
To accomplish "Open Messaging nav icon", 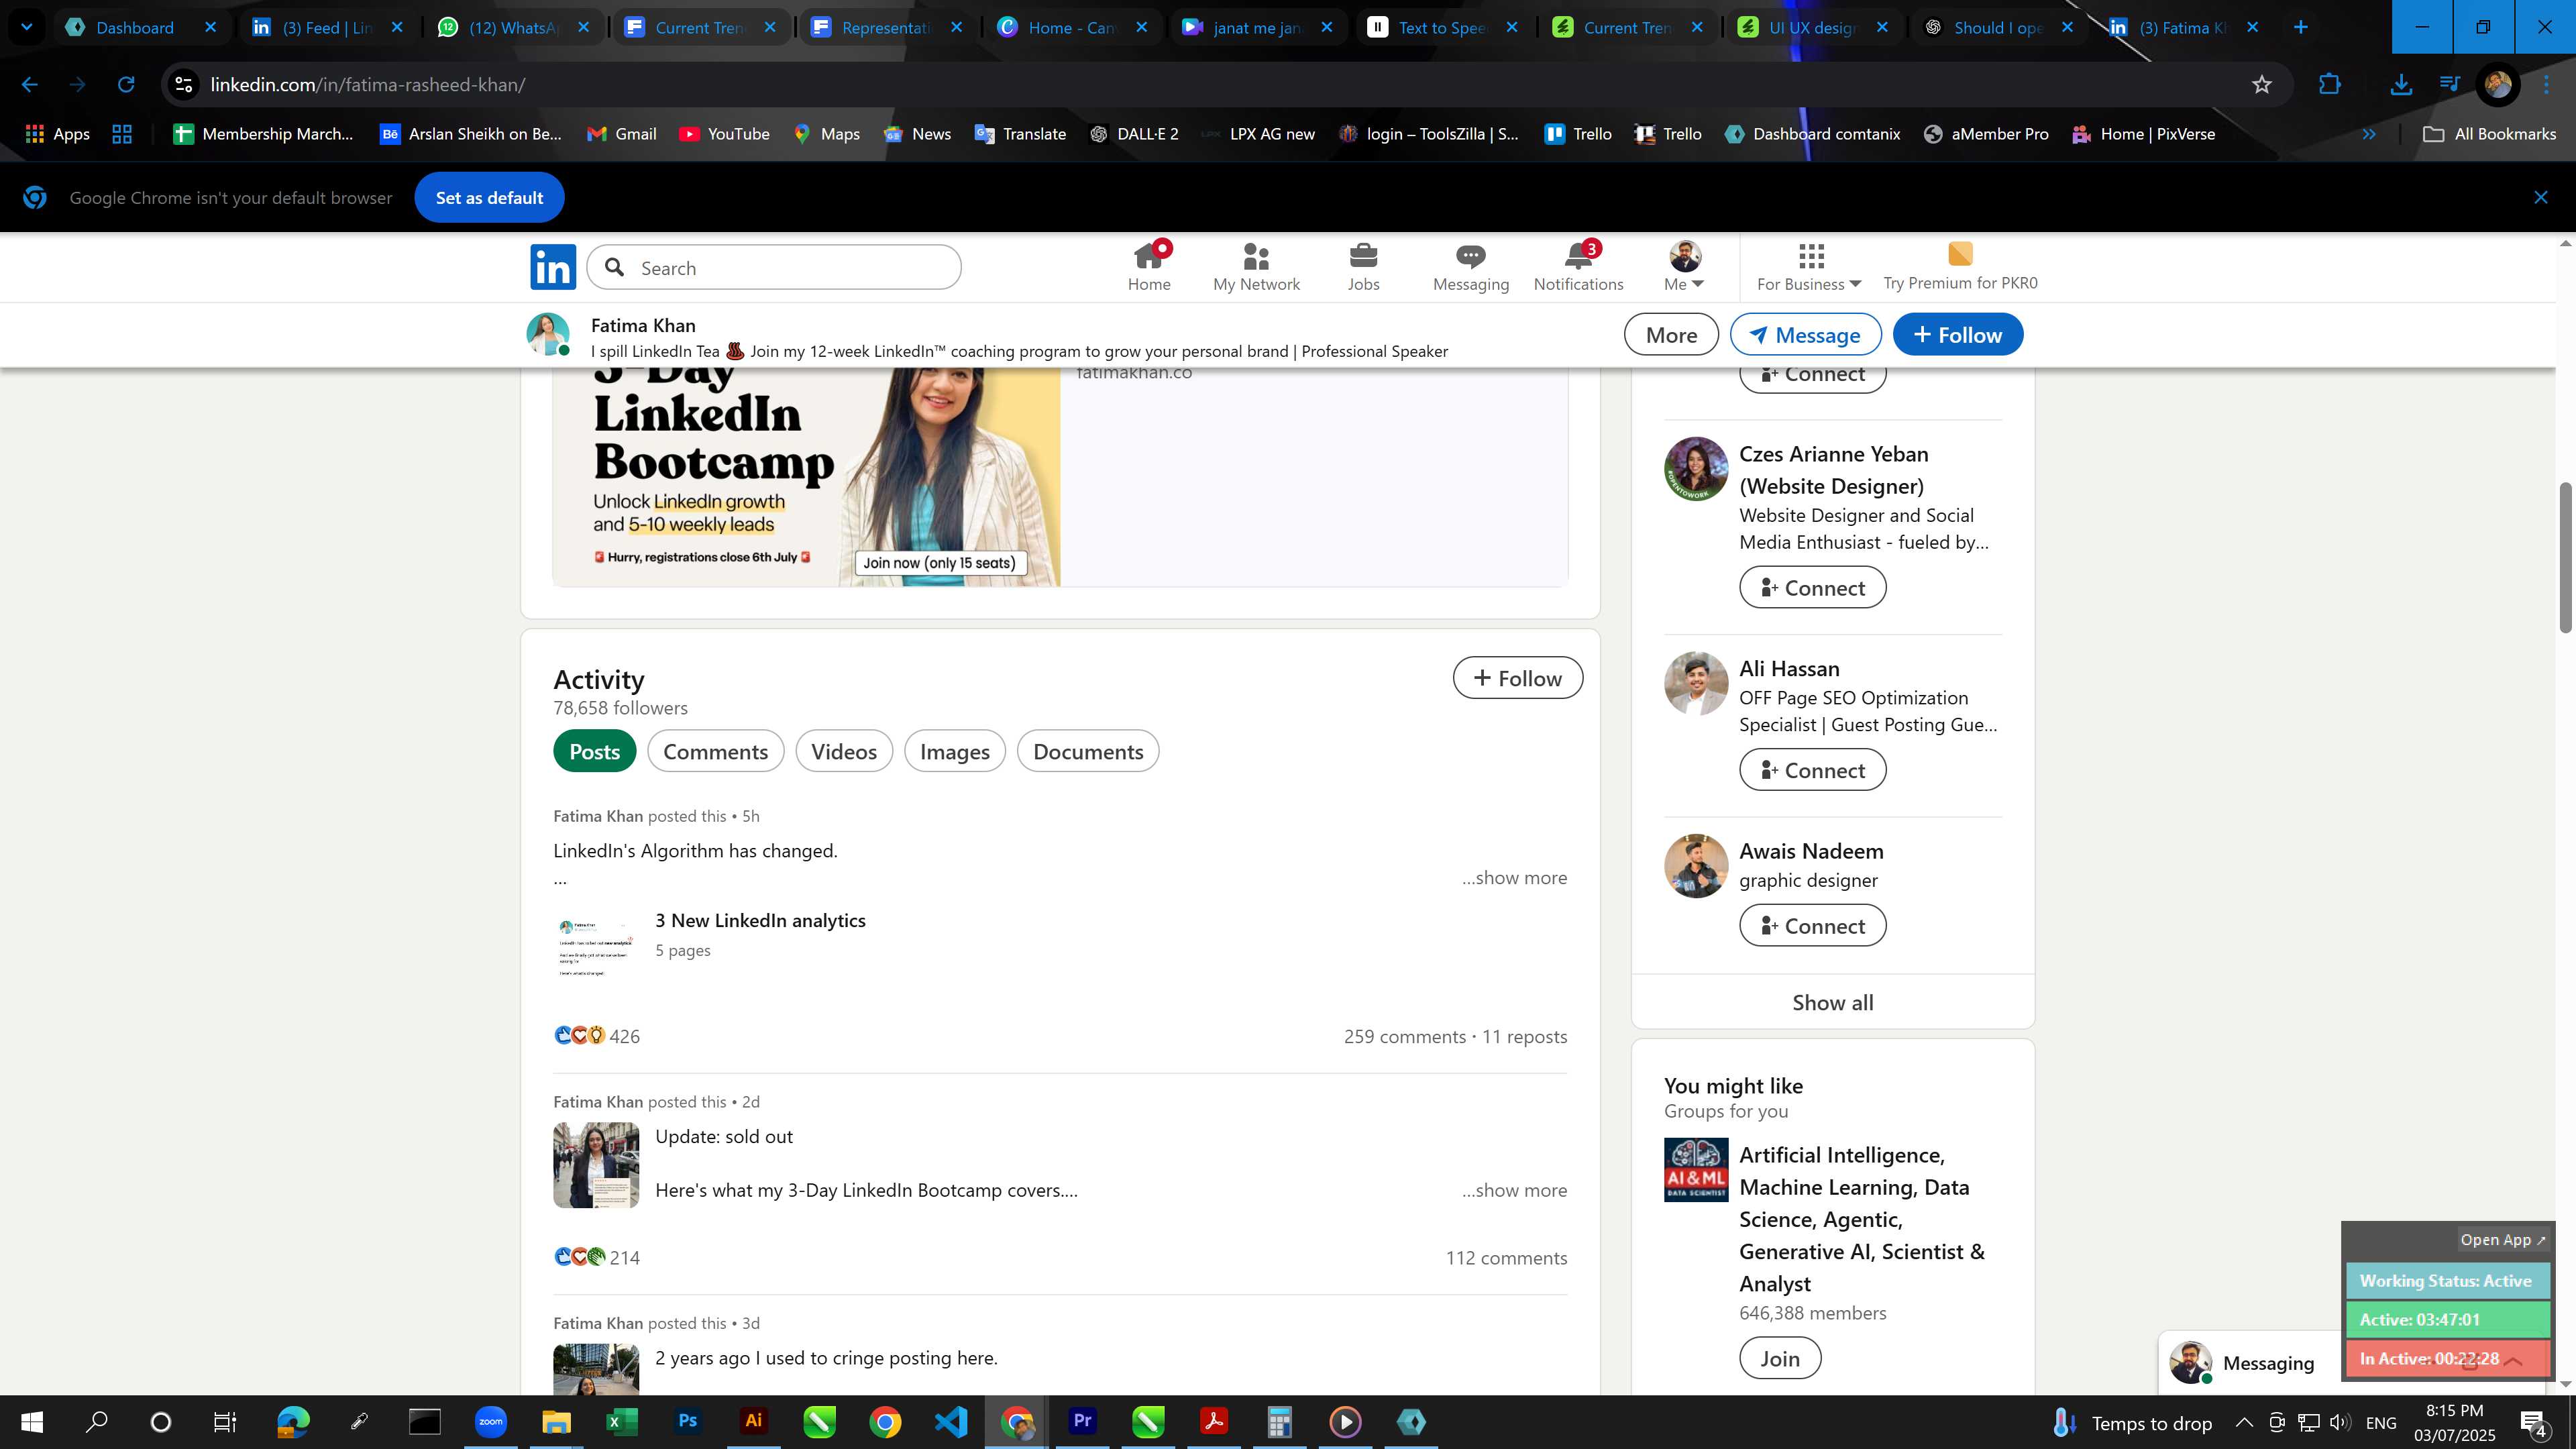I will (x=1470, y=267).
